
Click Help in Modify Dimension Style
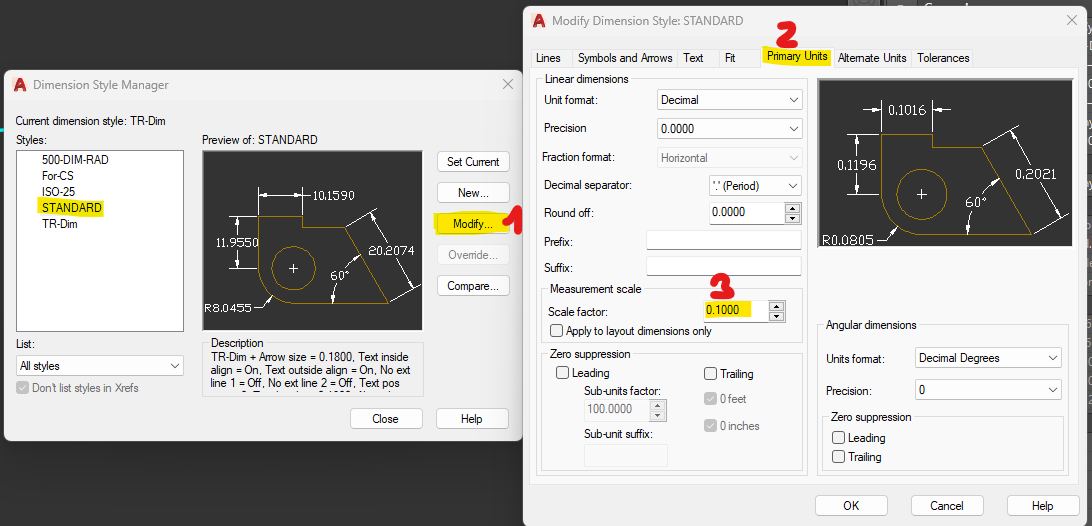[1043, 506]
